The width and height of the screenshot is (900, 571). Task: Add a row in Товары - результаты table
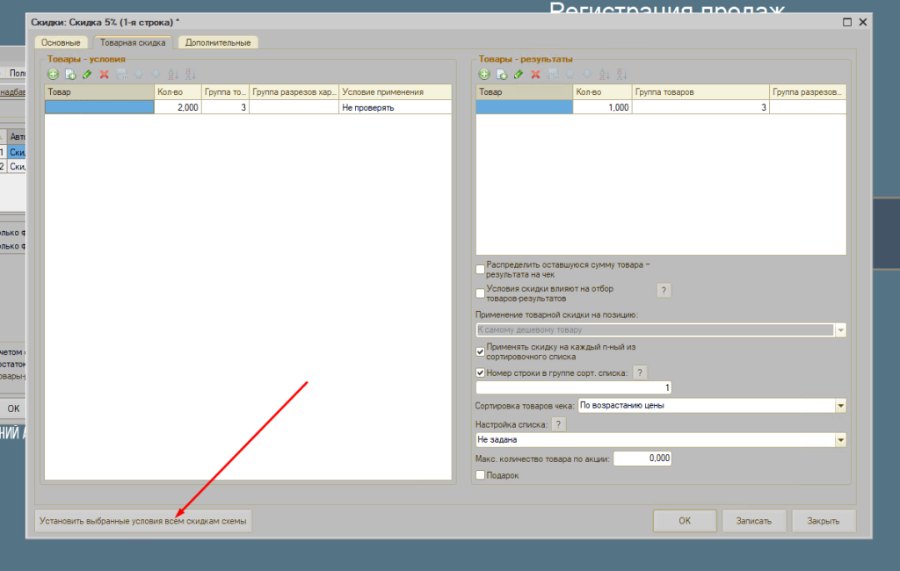[x=484, y=75]
